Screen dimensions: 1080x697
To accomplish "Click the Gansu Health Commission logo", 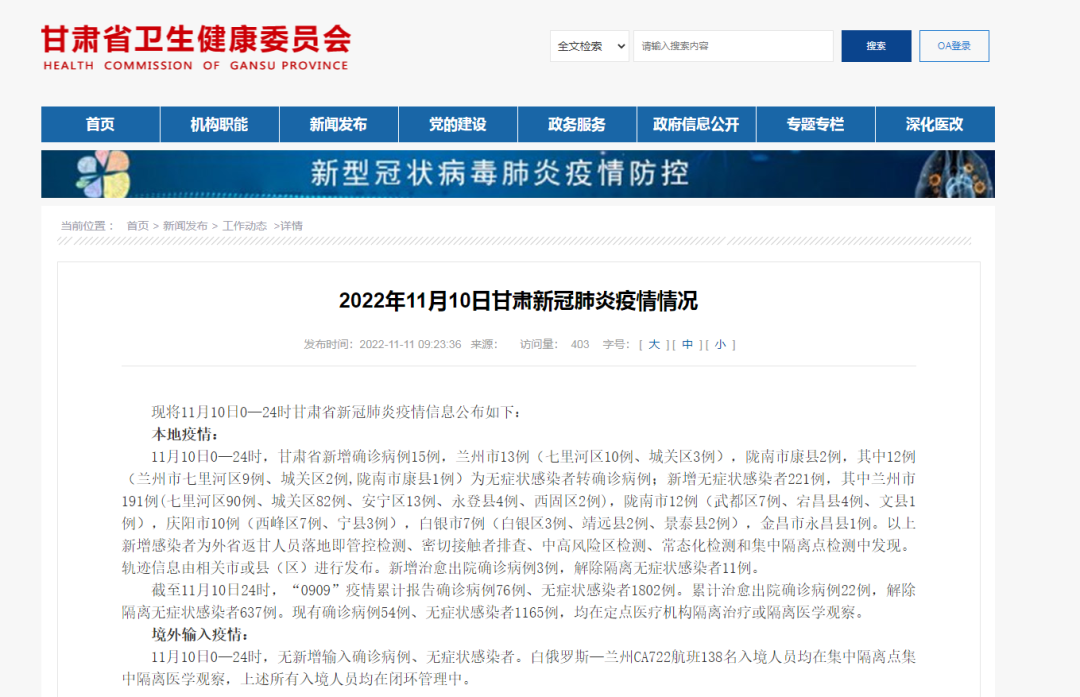I will pos(196,47).
